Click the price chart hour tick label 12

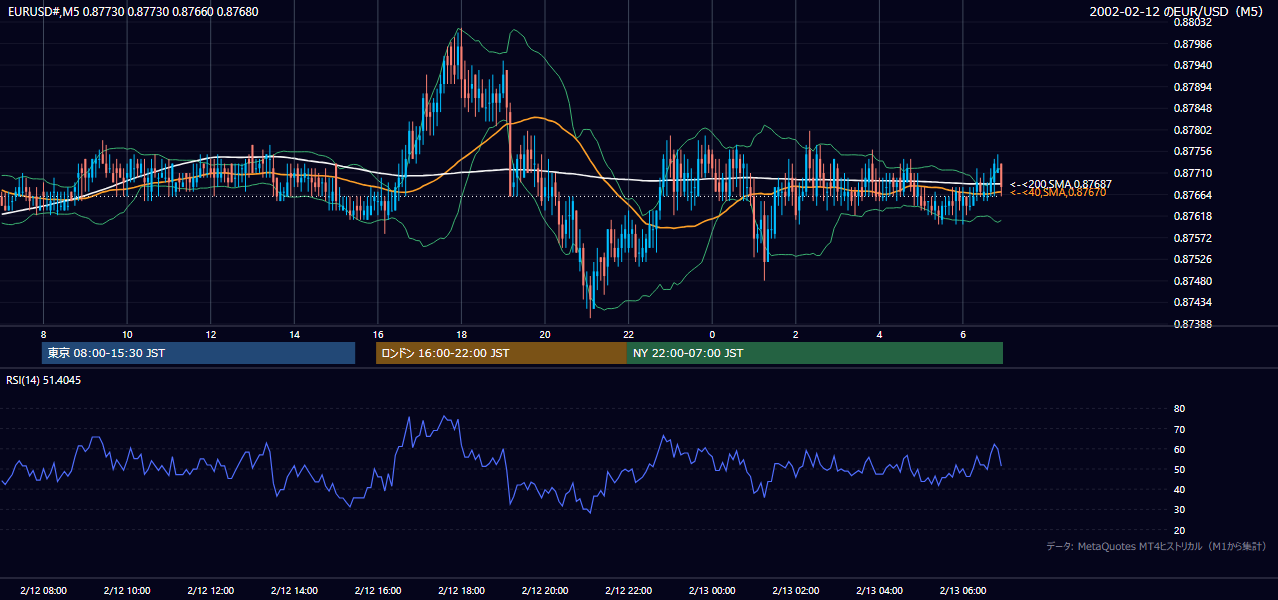pyautogui.click(x=210, y=334)
